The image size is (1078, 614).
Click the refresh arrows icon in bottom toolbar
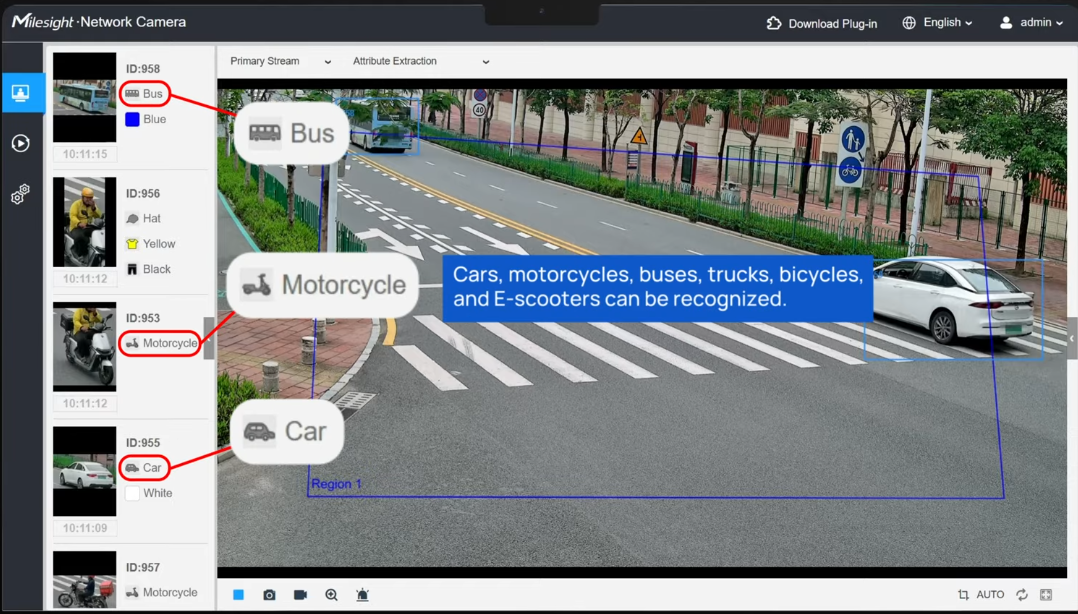click(1022, 595)
